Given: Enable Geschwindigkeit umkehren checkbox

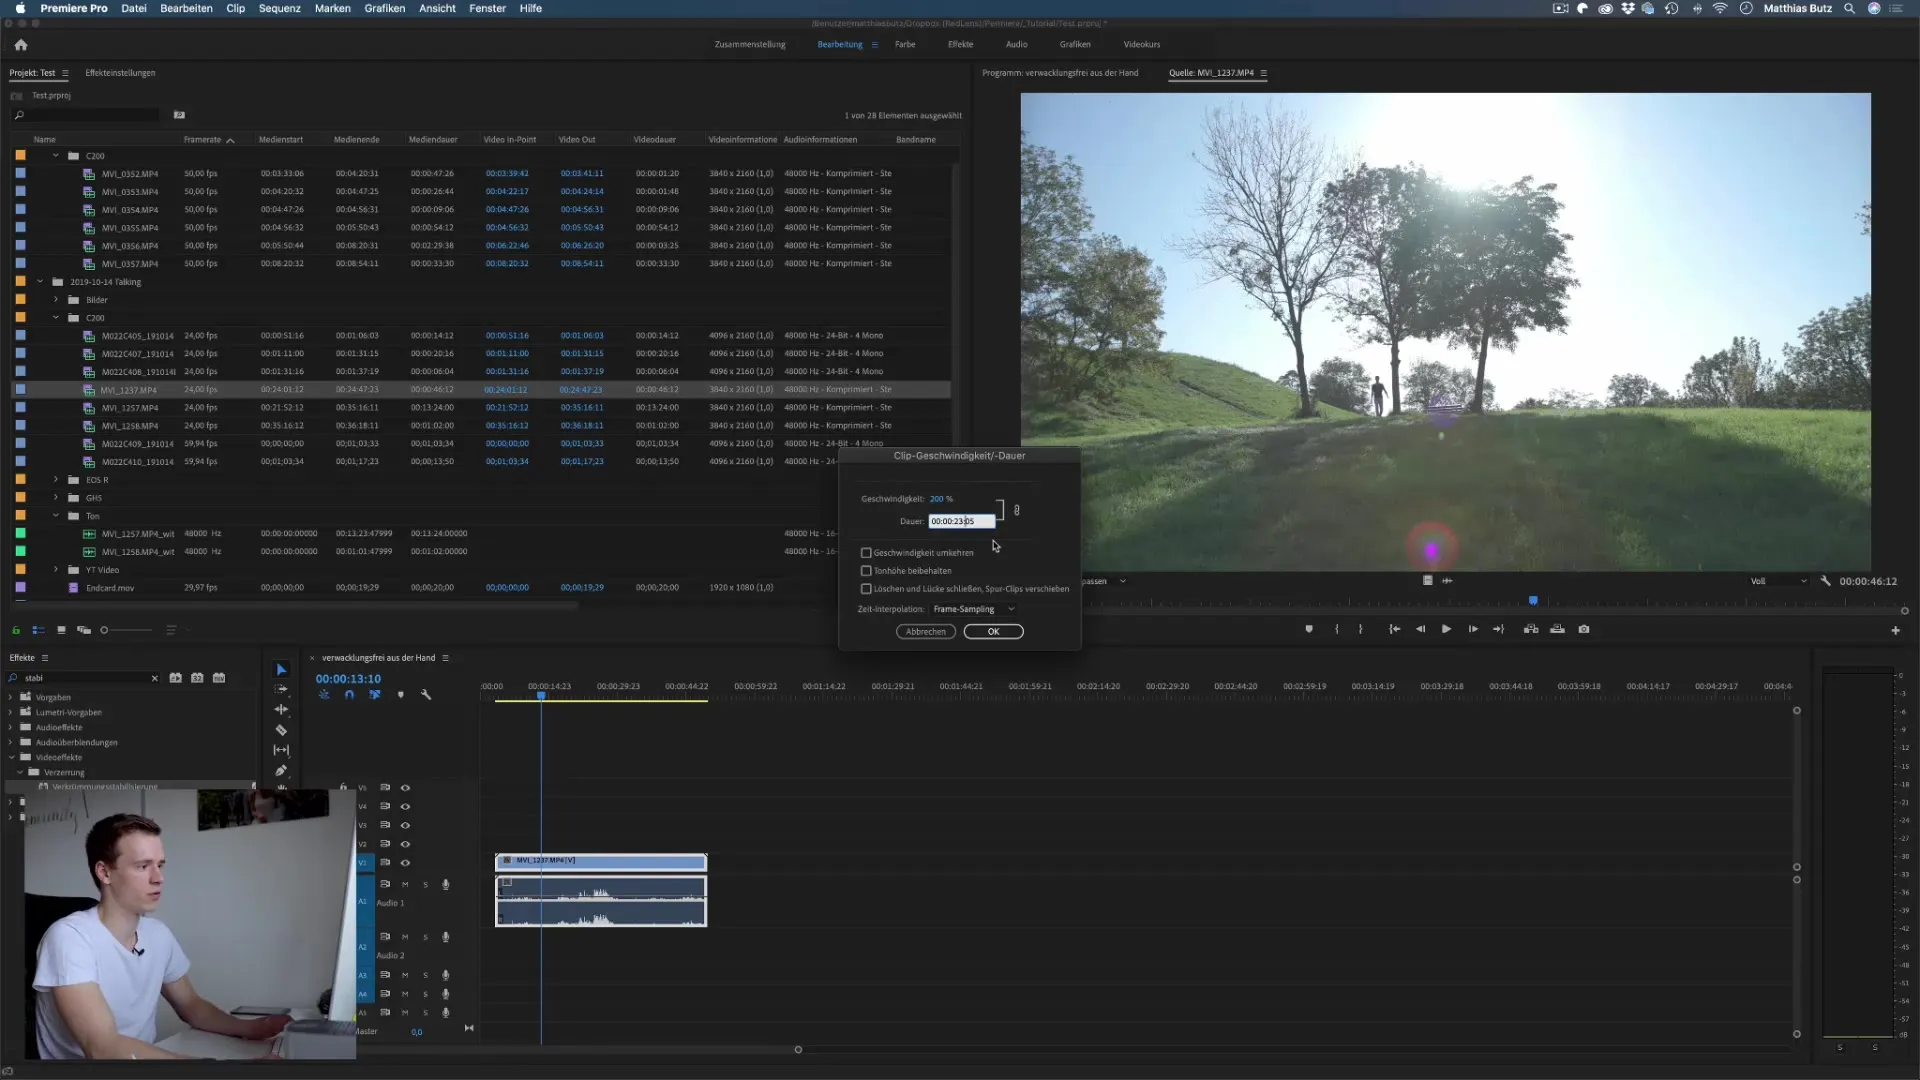Looking at the screenshot, I should tap(866, 553).
